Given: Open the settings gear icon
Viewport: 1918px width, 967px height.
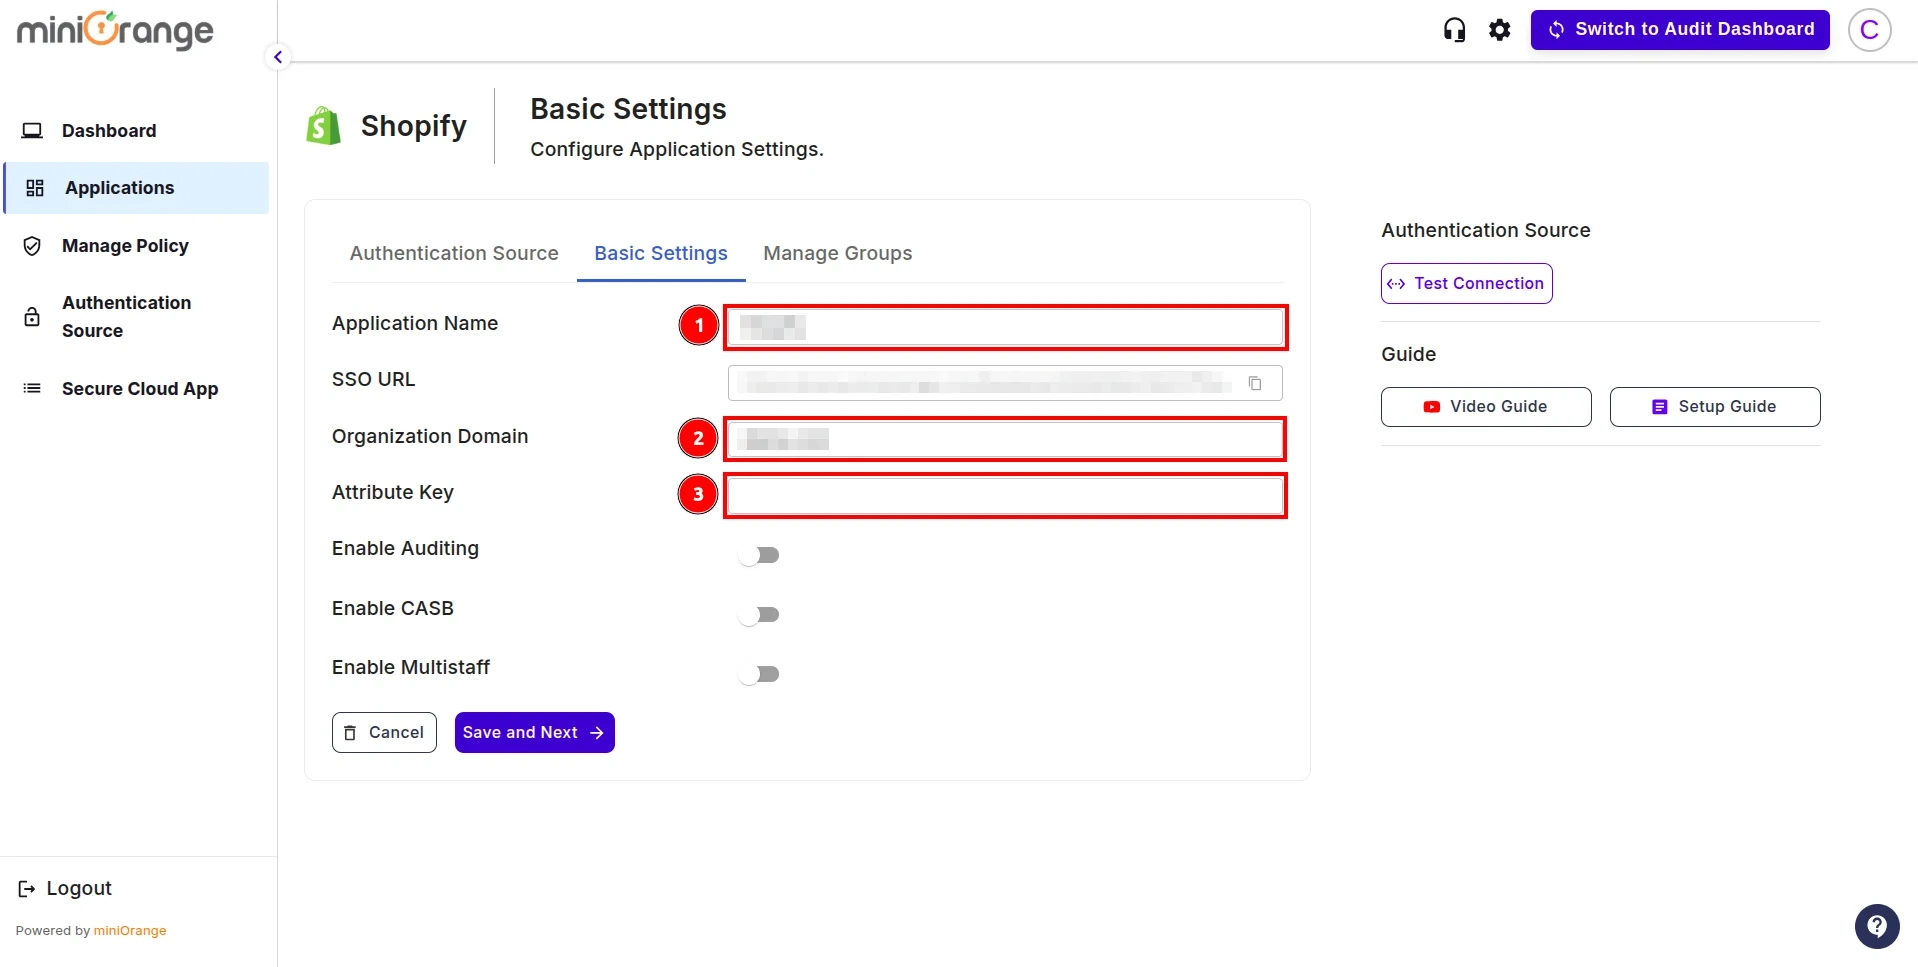Looking at the screenshot, I should click(x=1499, y=29).
